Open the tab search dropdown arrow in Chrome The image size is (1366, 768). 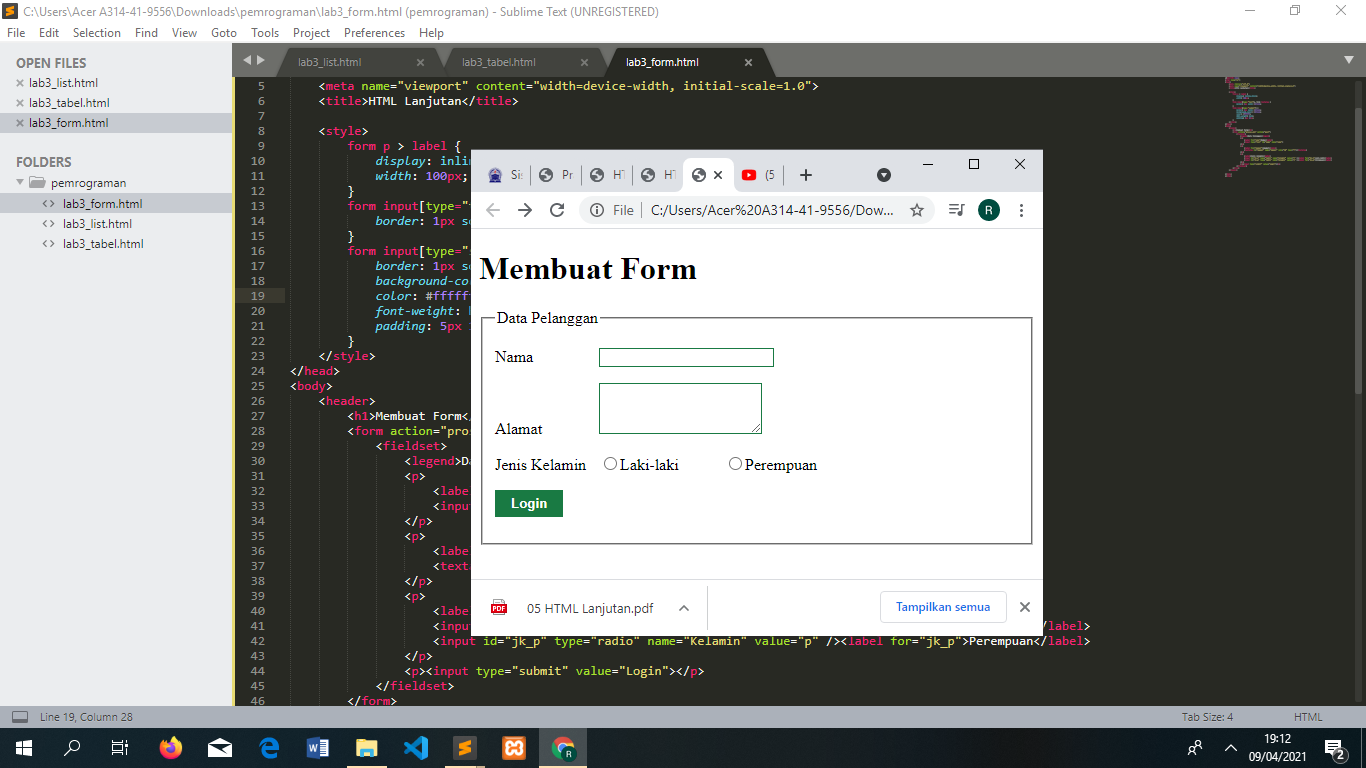pos(883,175)
